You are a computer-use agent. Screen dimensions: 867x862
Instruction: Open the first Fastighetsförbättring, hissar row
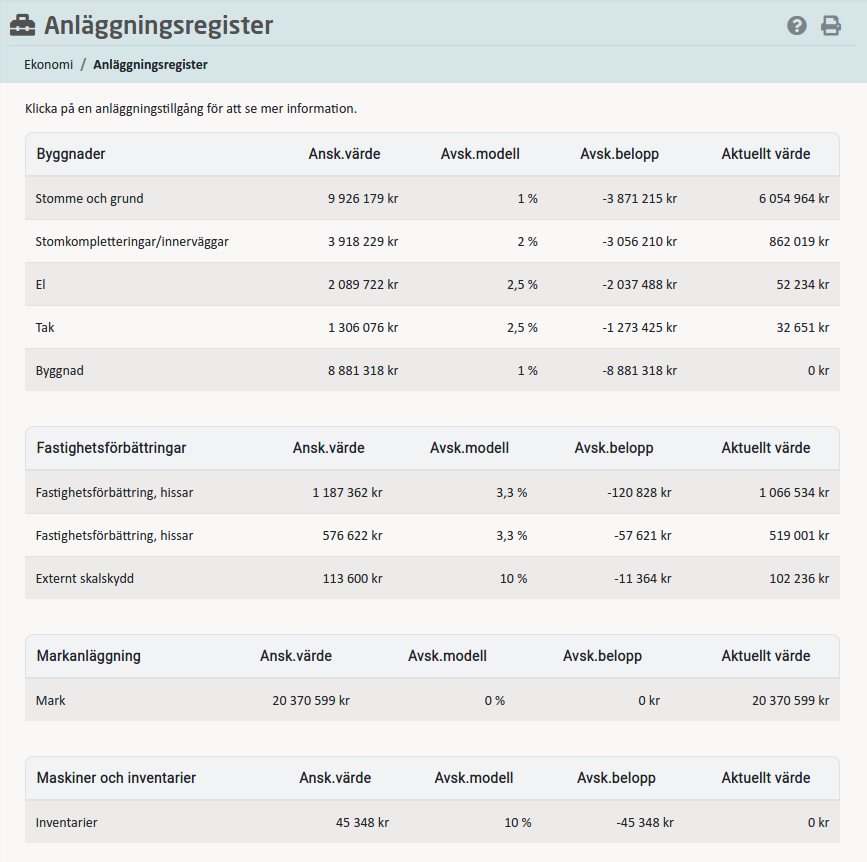[114, 493]
